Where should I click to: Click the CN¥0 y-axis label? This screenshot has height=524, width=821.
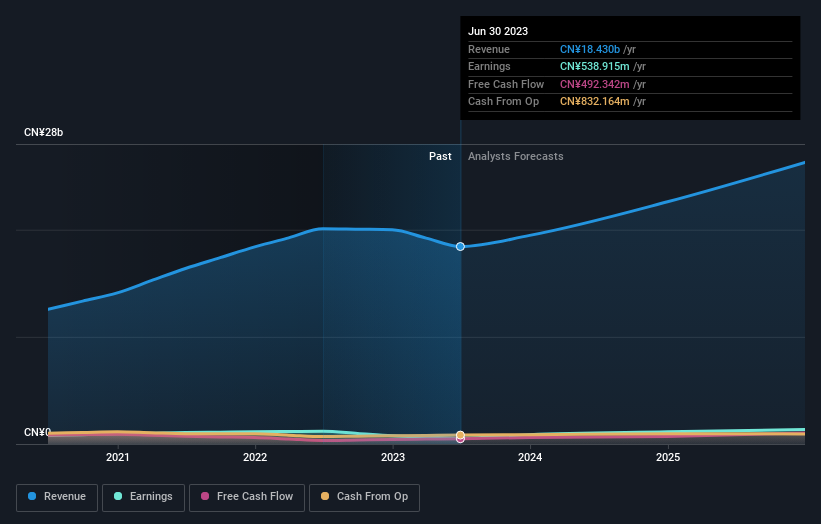[x=37, y=432]
